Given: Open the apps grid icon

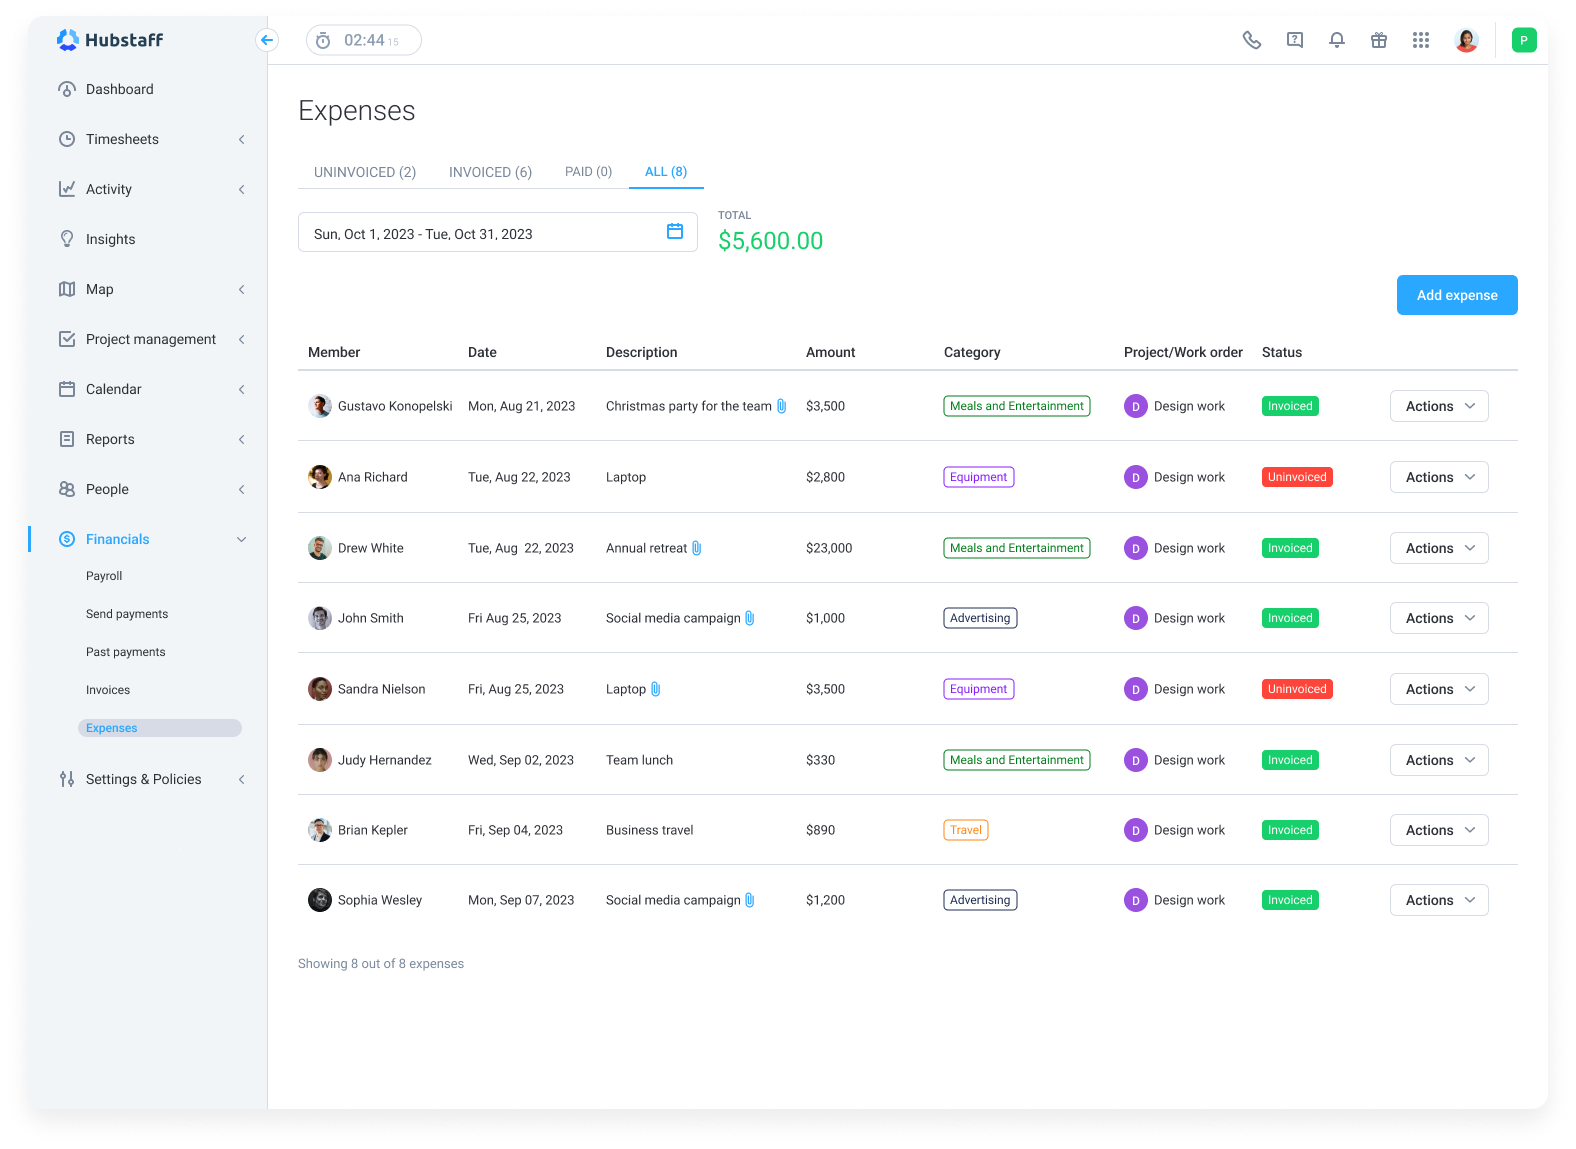Looking at the screenshot, I should pos(1420,40).
